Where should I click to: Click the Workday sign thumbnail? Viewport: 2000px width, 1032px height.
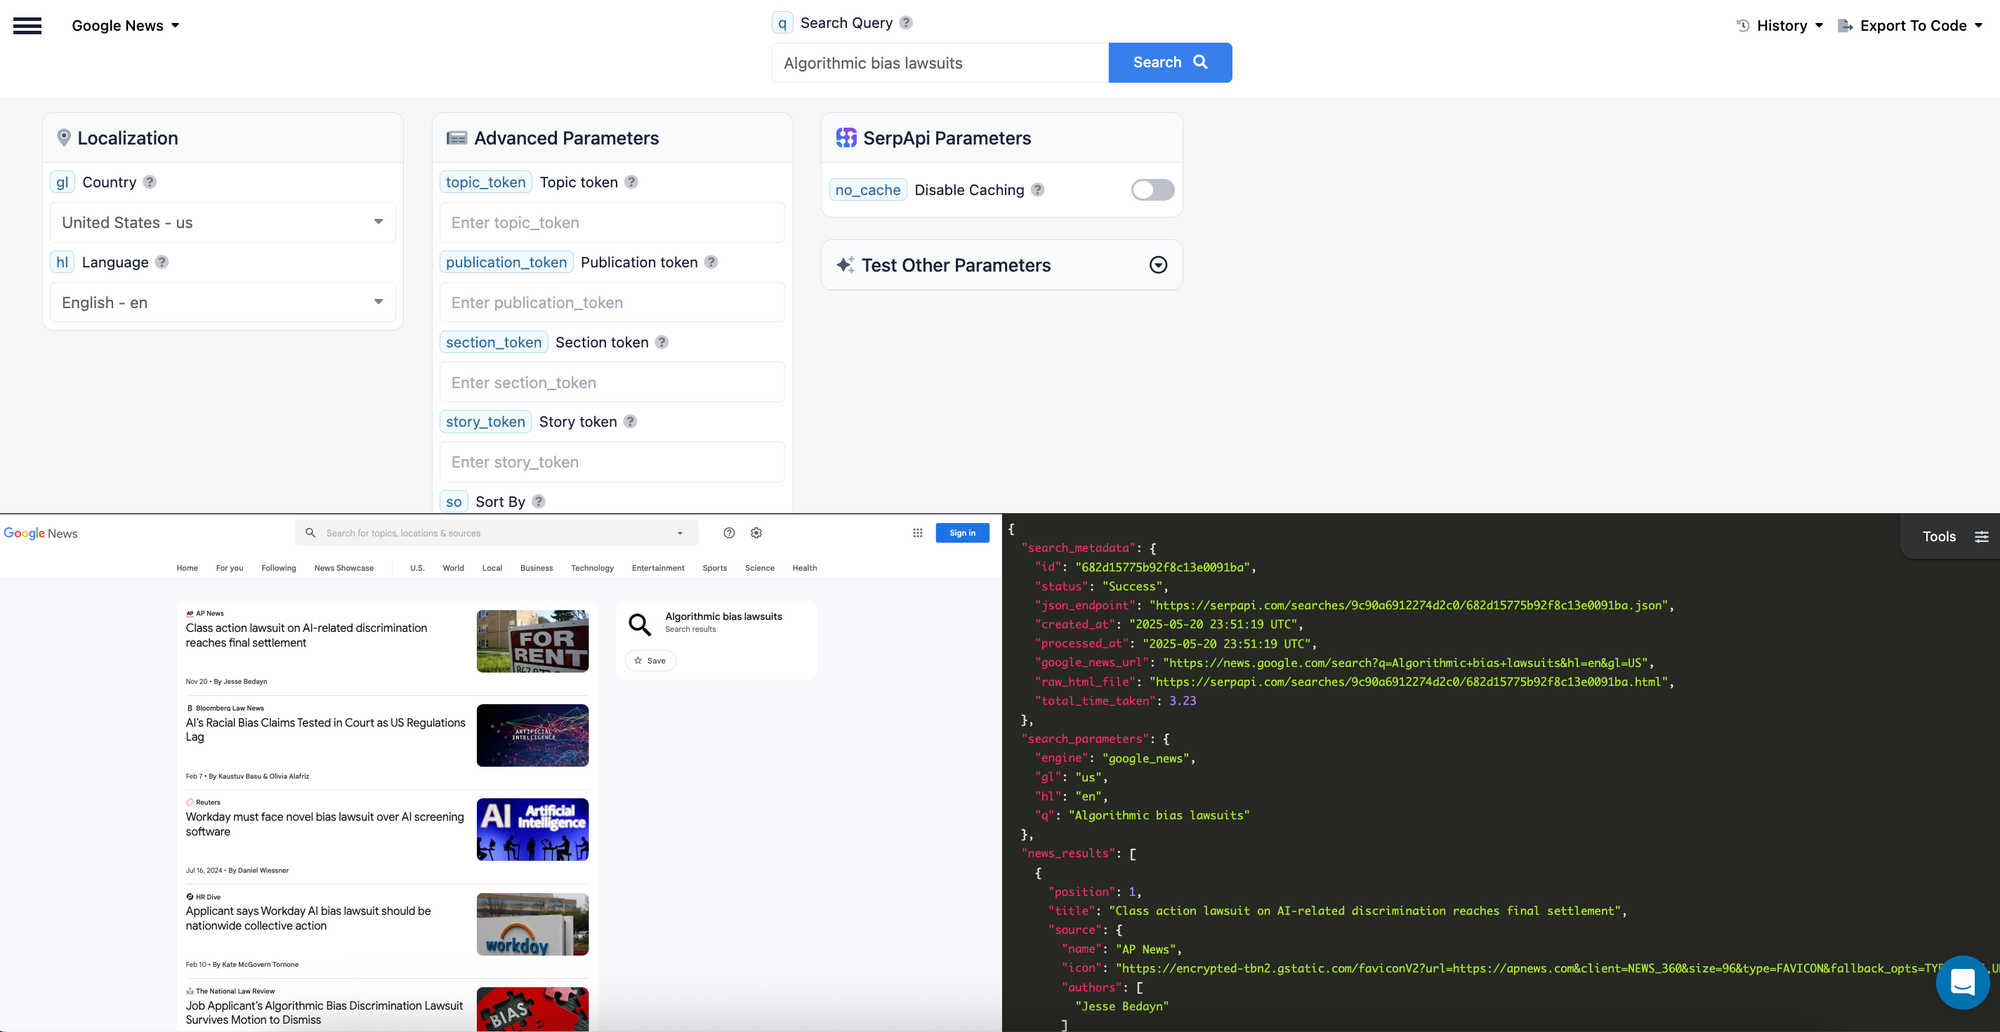tap(533, 924)
